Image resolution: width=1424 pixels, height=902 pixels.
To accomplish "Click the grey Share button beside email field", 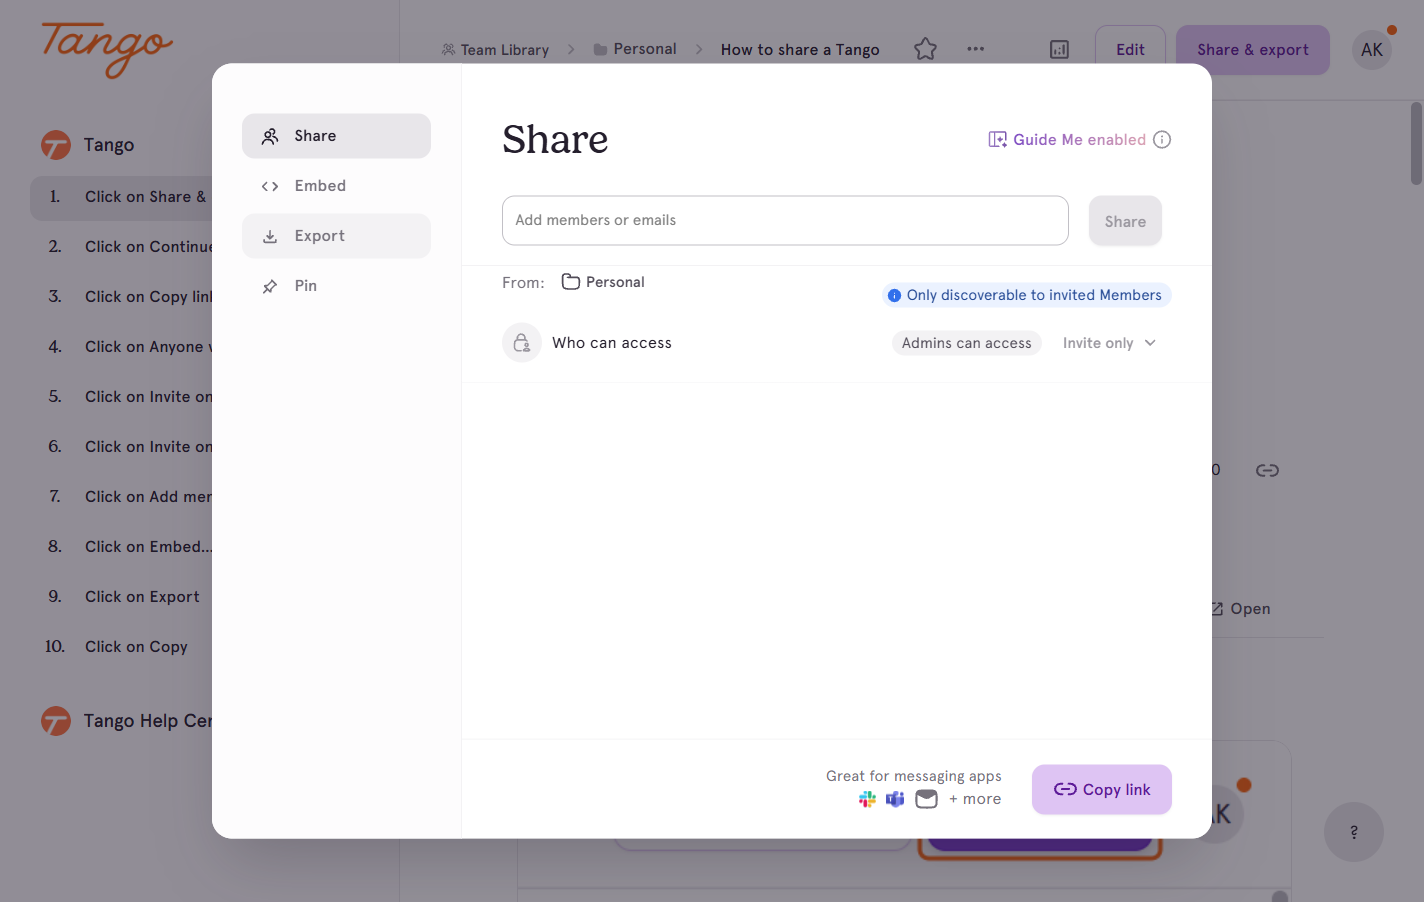I will [x=1125, y=221].
